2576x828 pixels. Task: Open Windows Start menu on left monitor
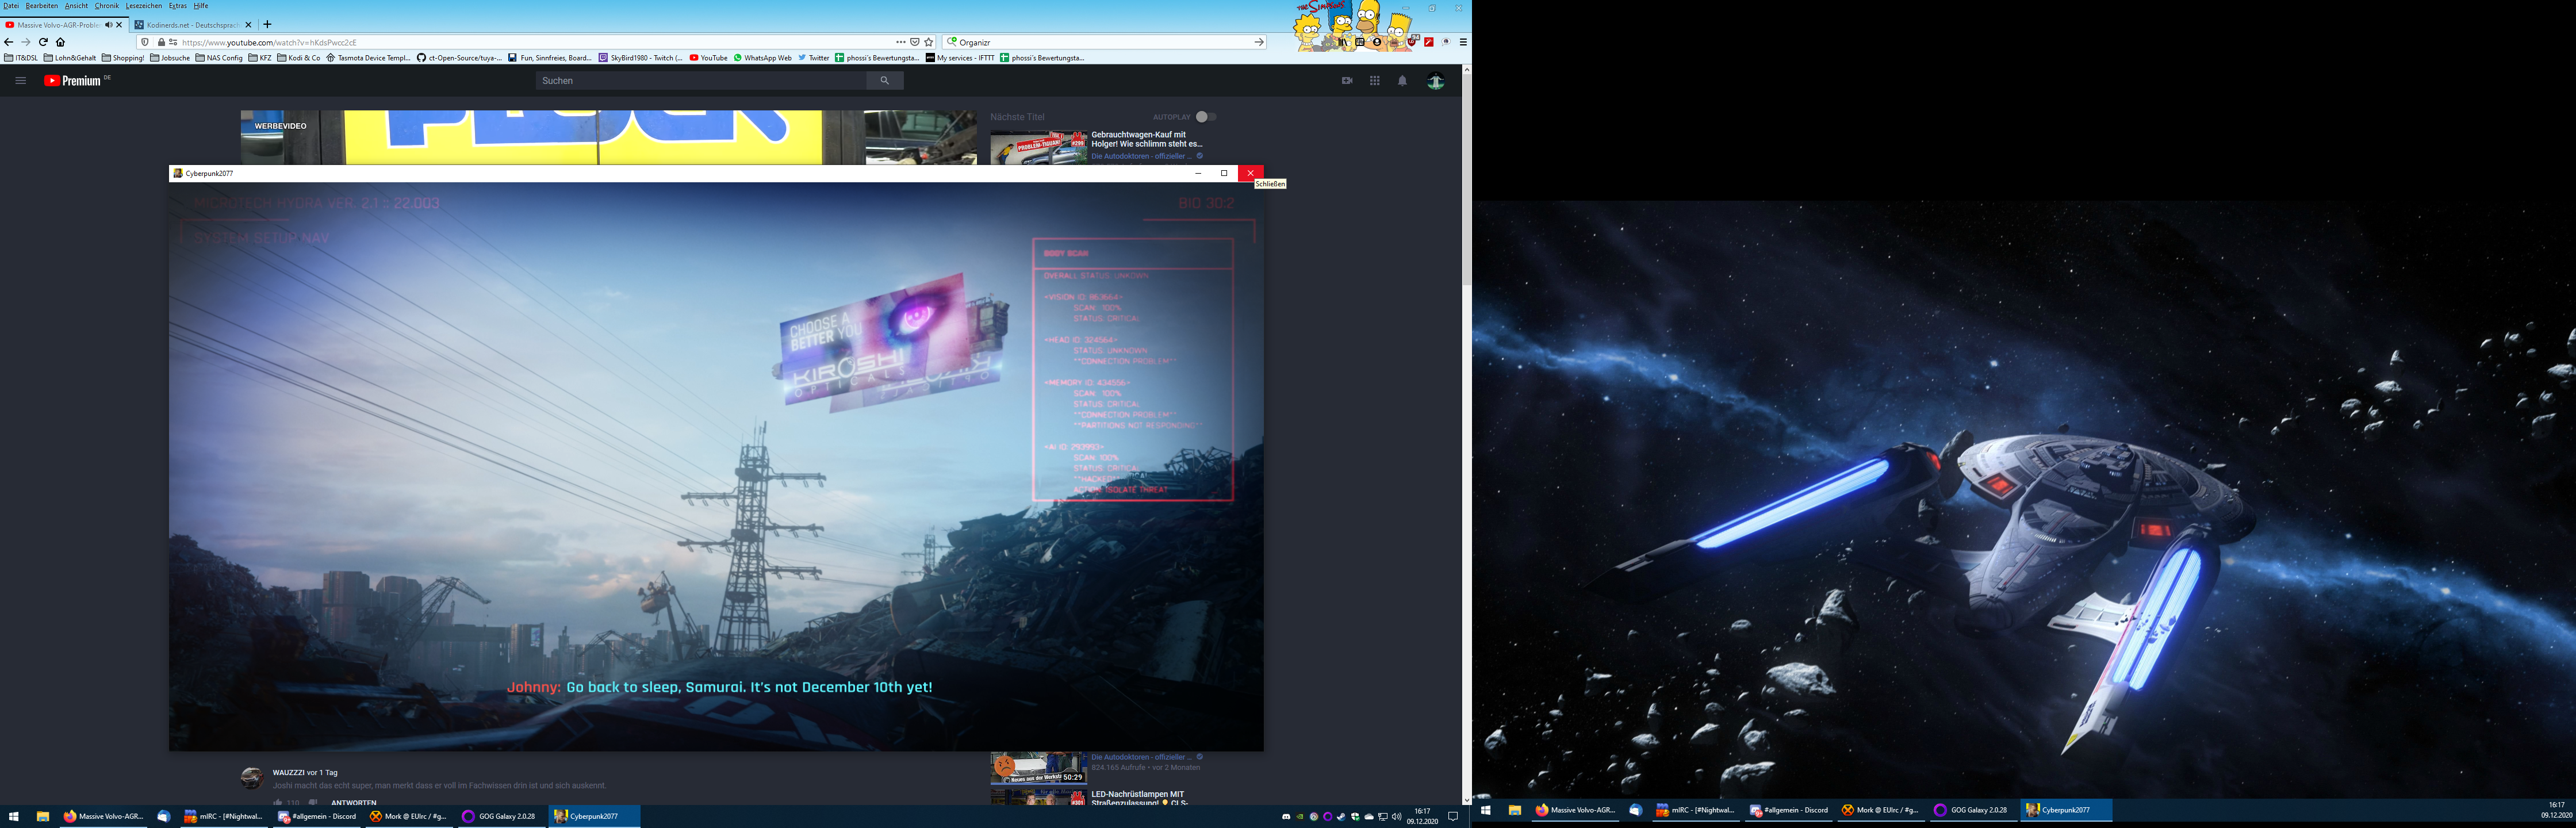(x=14, y=816)
